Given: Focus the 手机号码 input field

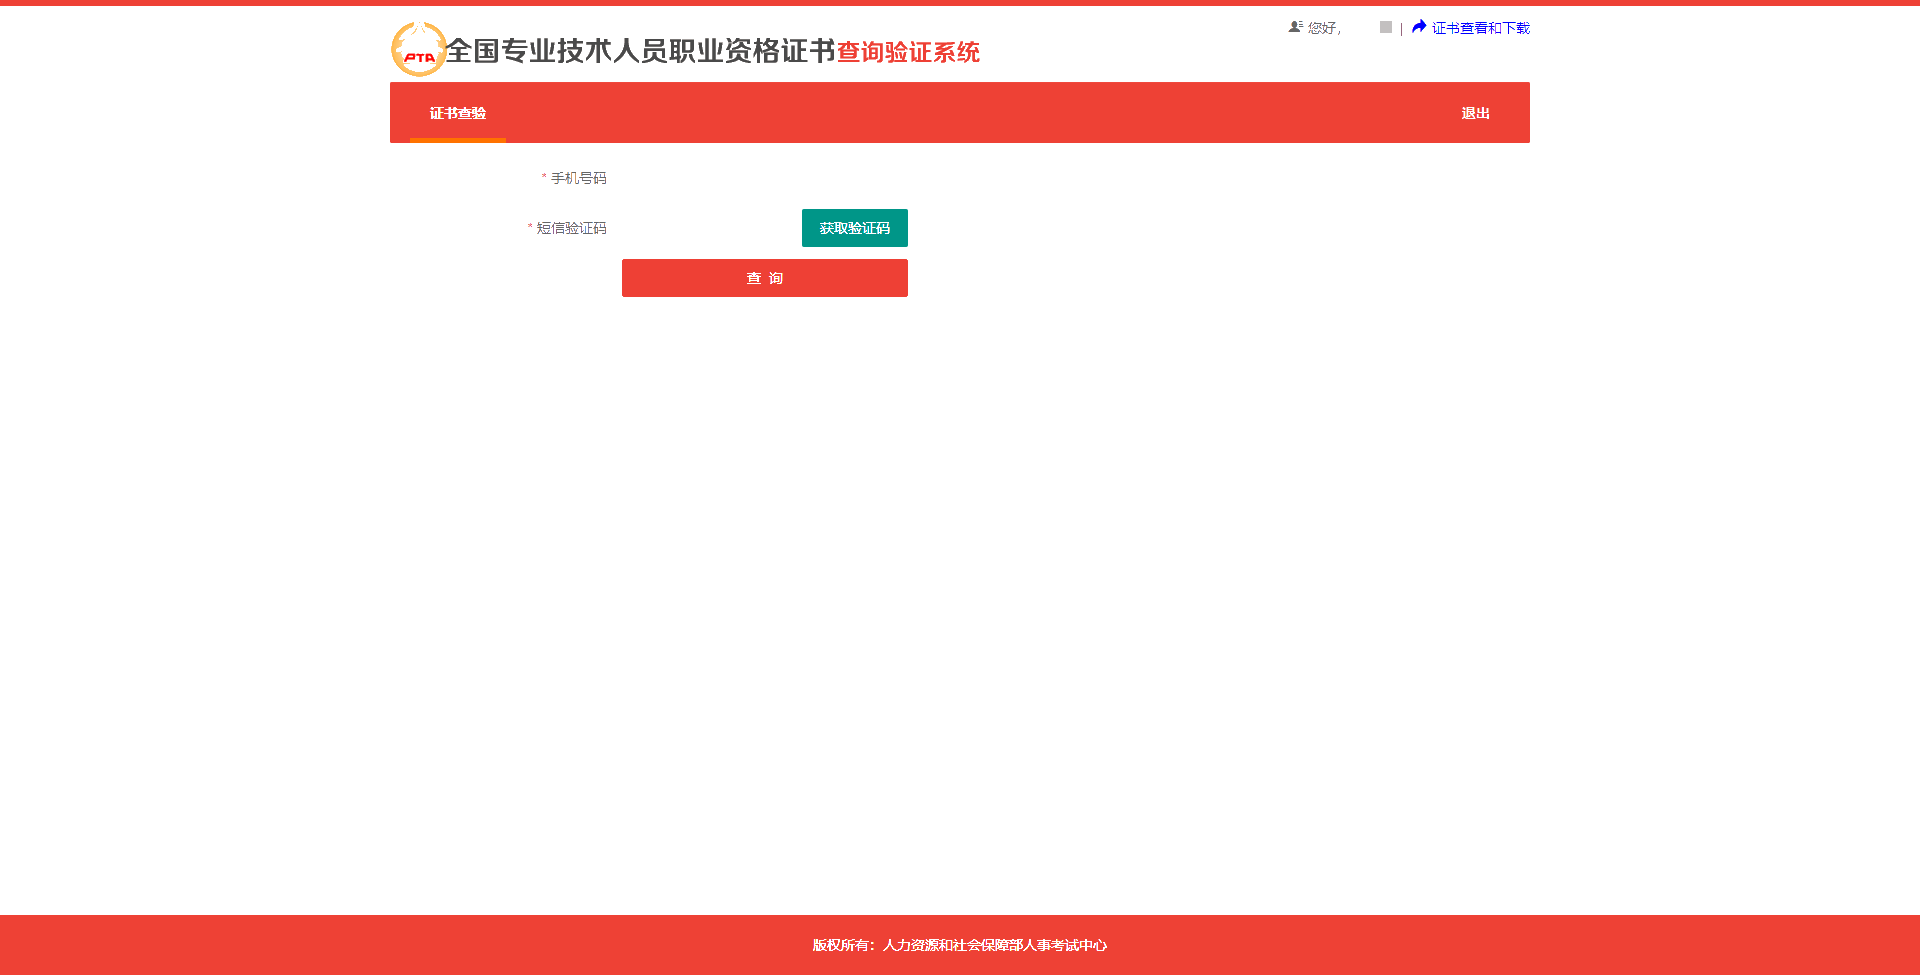Looking at the screenshot, I should (x=764, y=178).
